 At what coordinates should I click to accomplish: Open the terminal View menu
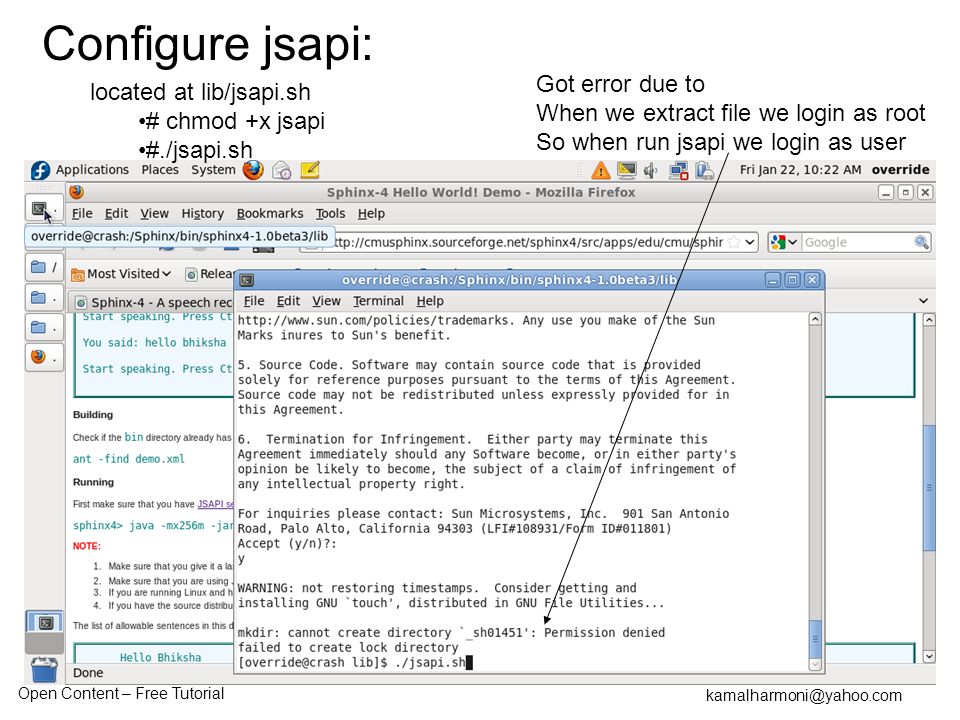click(x=326, y=301)
